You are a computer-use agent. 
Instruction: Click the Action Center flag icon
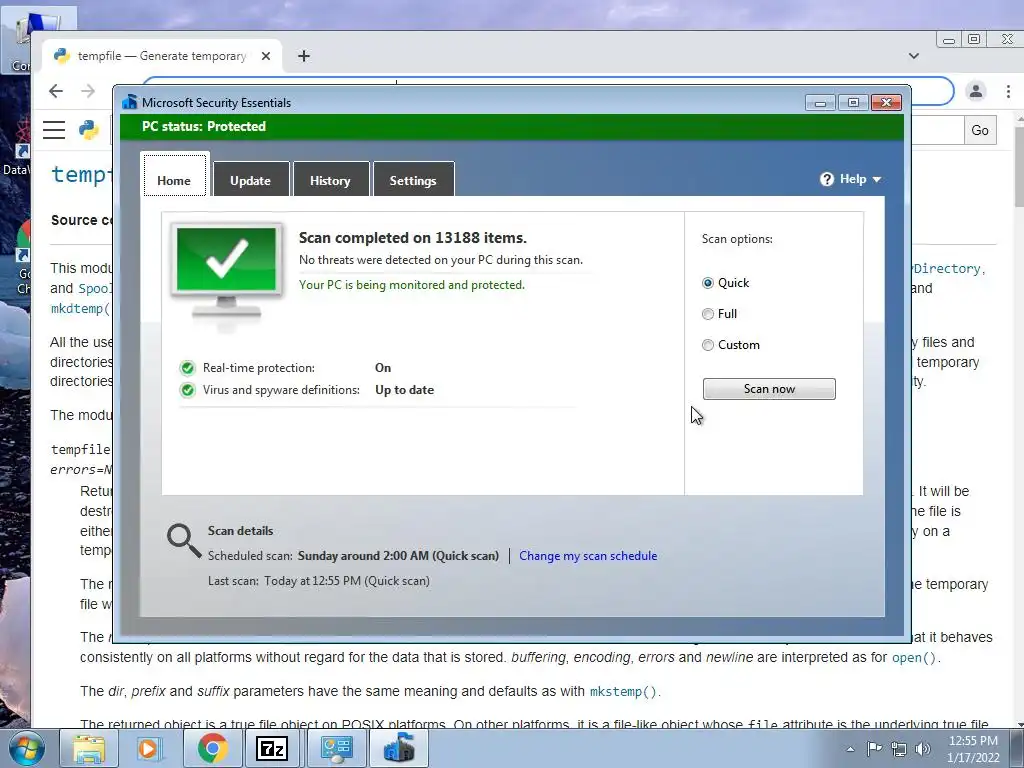[x=874, y=749]
